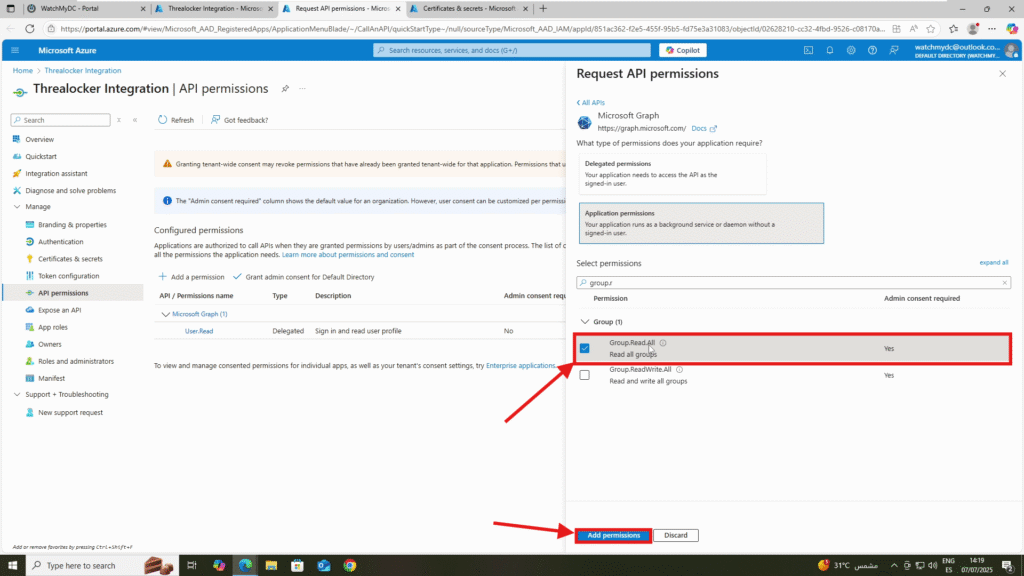Refresh the API permissions list
The image size is (1024, 576).
coord(176,120)
